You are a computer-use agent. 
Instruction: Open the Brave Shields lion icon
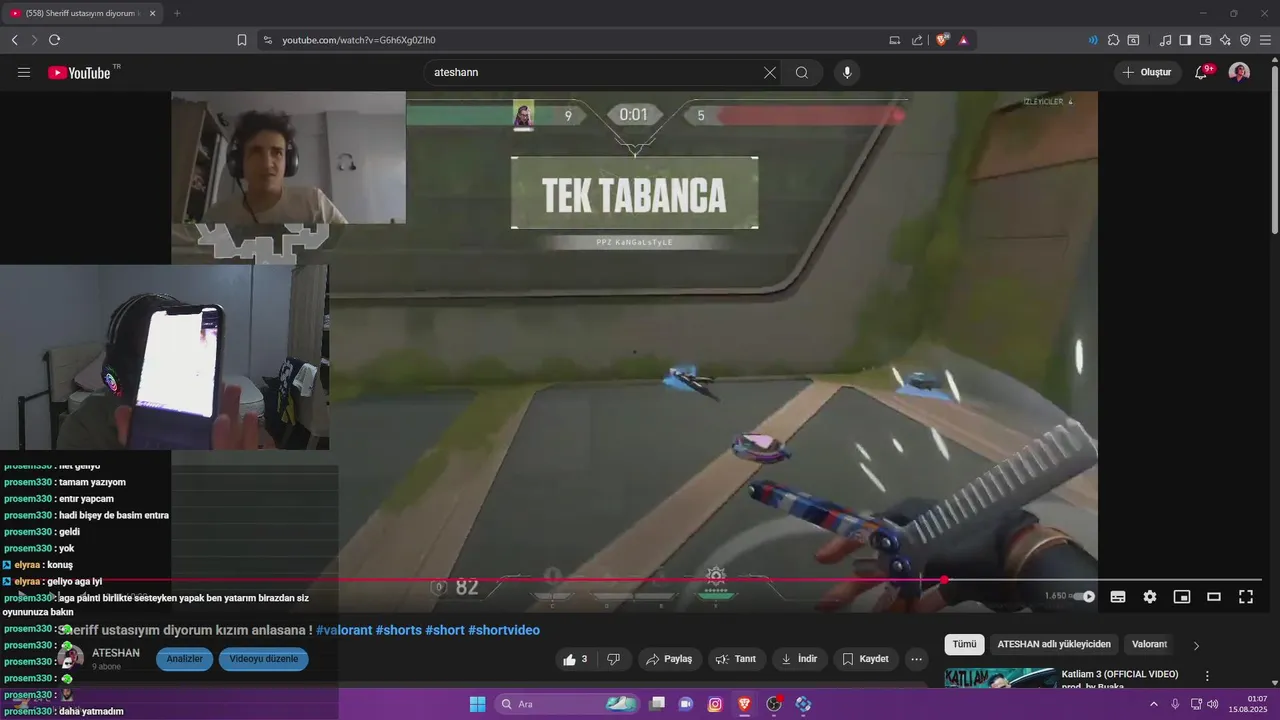coord(942,40)
